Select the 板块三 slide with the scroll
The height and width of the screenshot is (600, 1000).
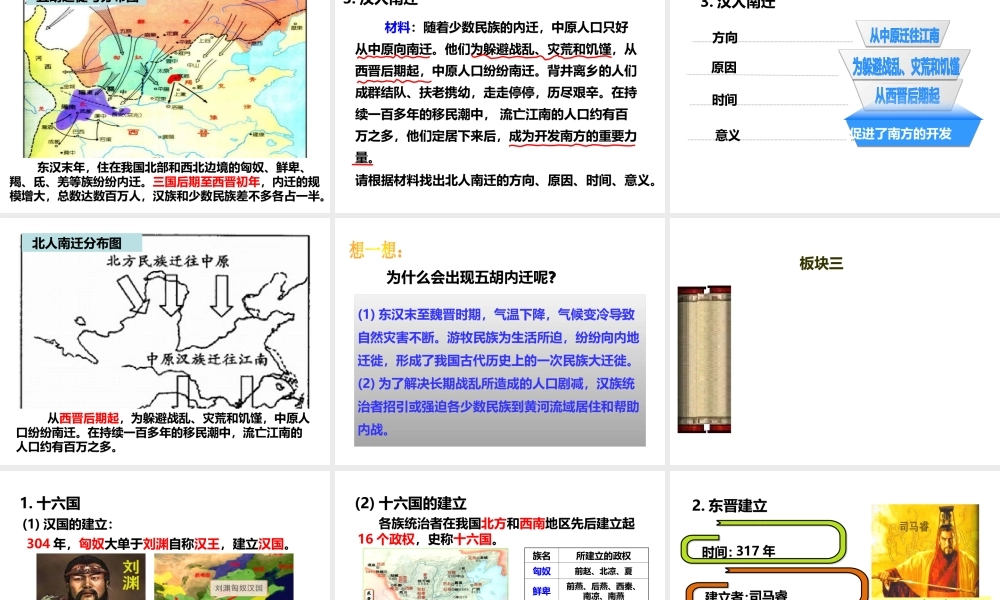point(835,341)
